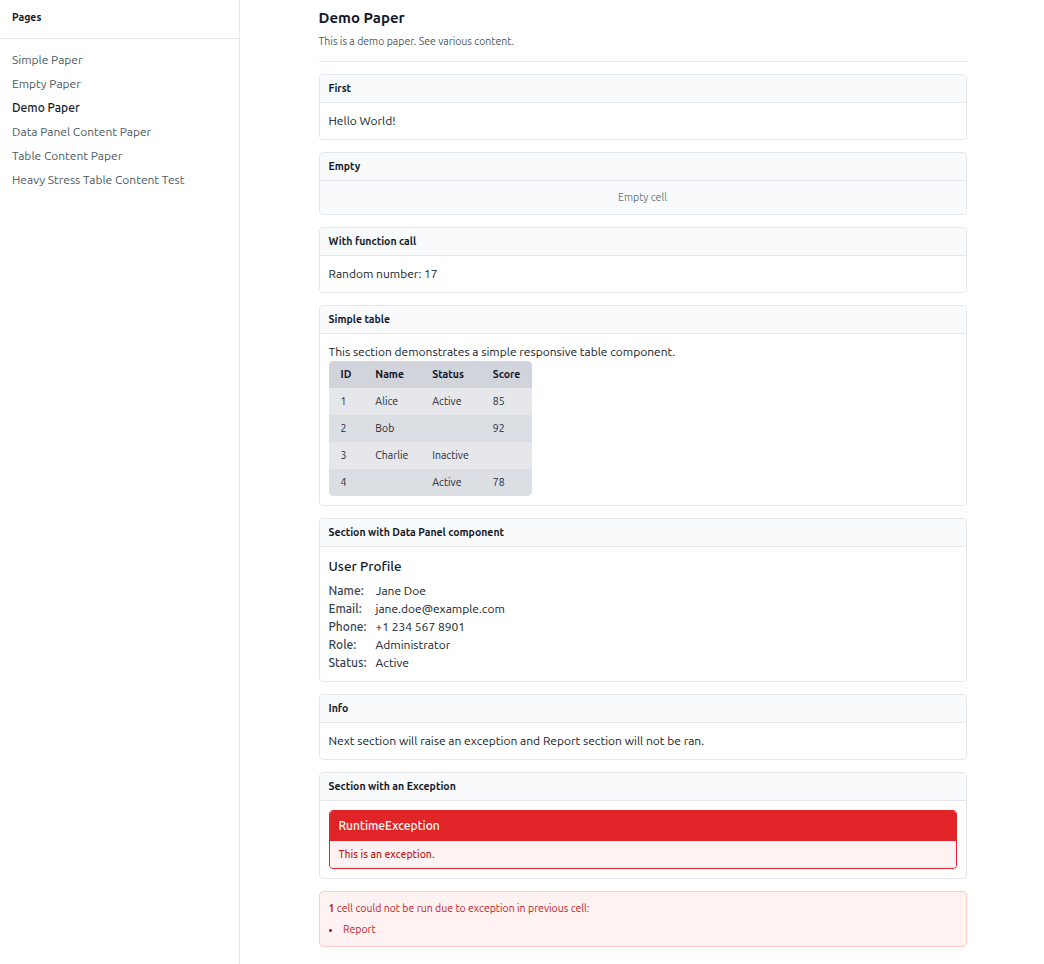This screenshot has height=964, width=1044.
Task: Click the 'Empty cell' placeholder text
Action: (642, 197)
